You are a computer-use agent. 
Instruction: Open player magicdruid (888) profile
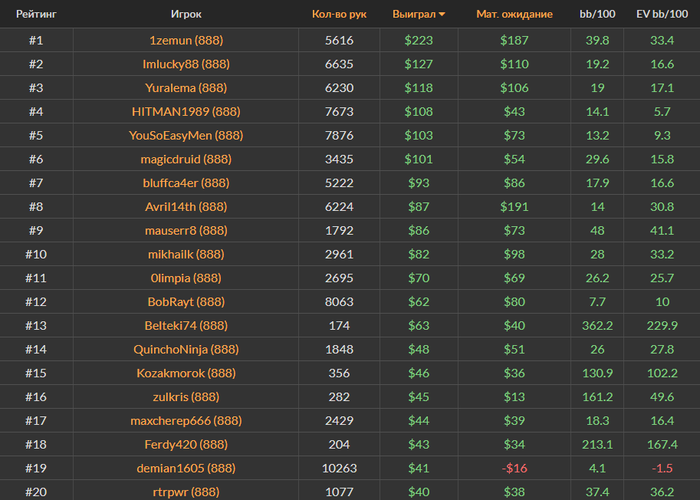click(x=186, y=159)
